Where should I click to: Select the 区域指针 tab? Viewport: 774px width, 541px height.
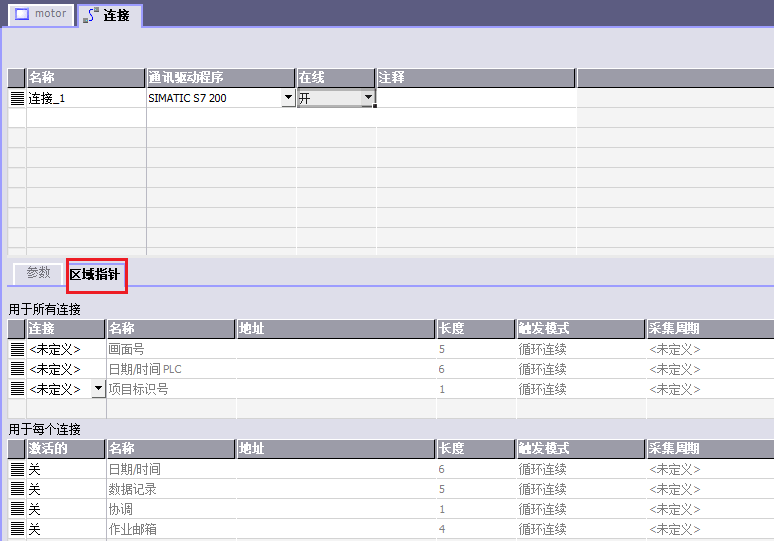(x=96, y=274)
